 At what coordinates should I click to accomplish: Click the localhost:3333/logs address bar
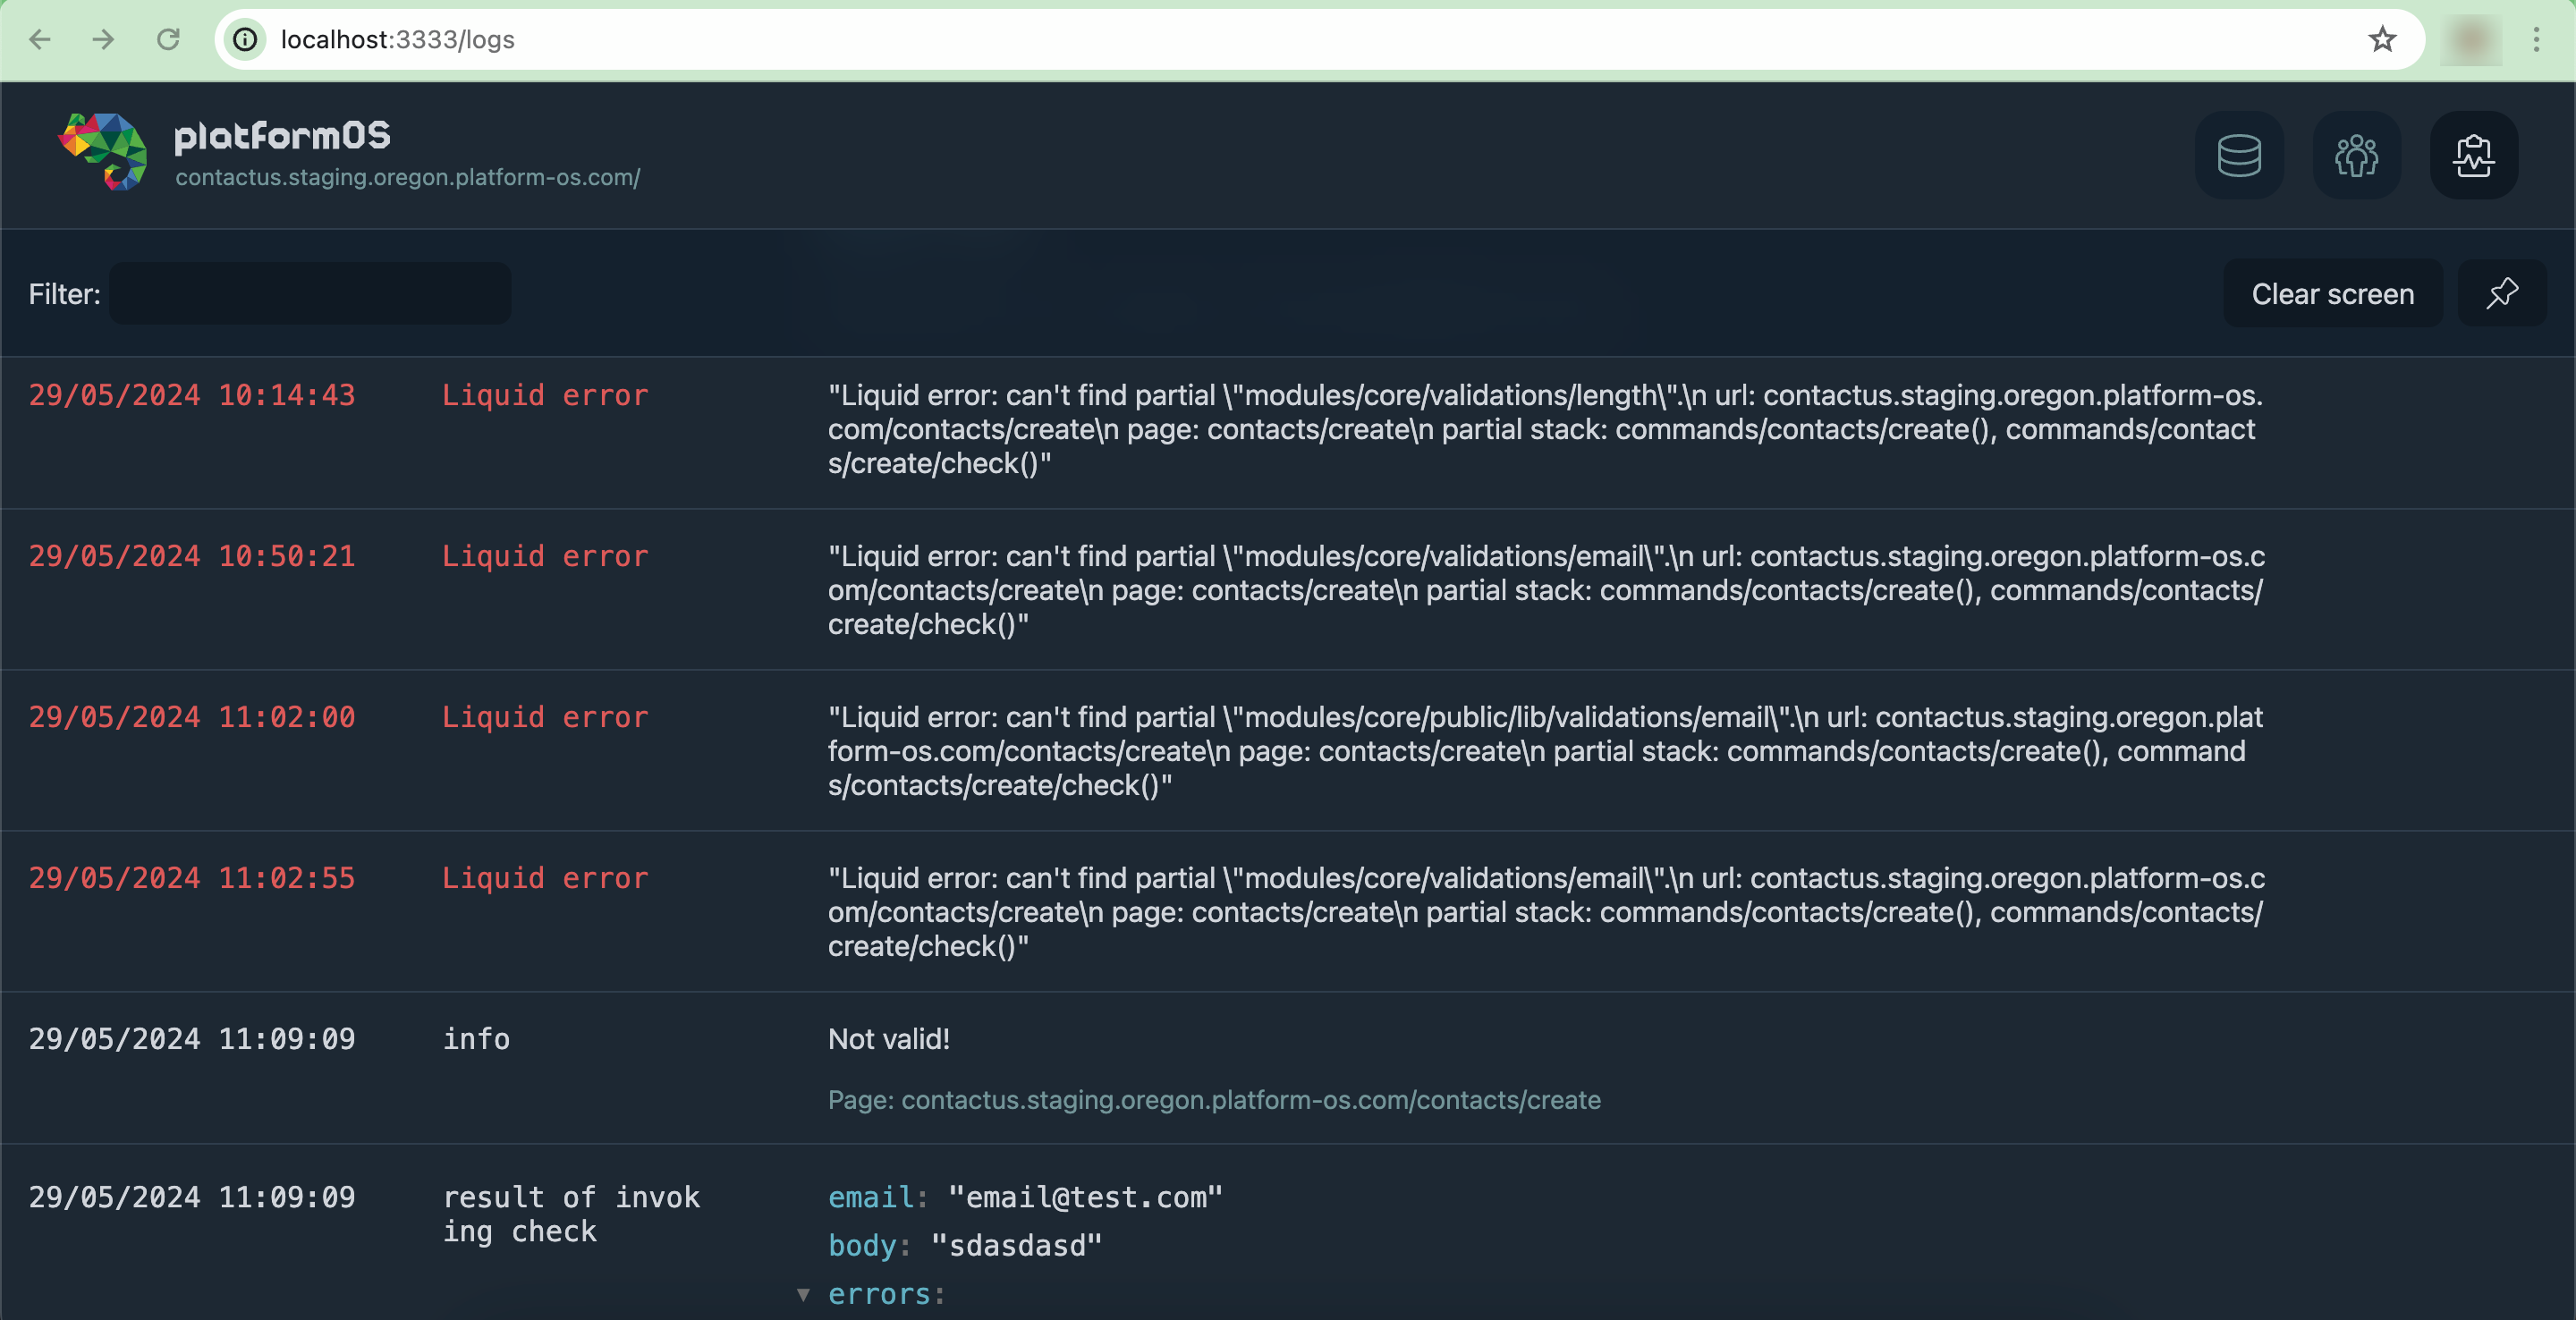[397, 38]
